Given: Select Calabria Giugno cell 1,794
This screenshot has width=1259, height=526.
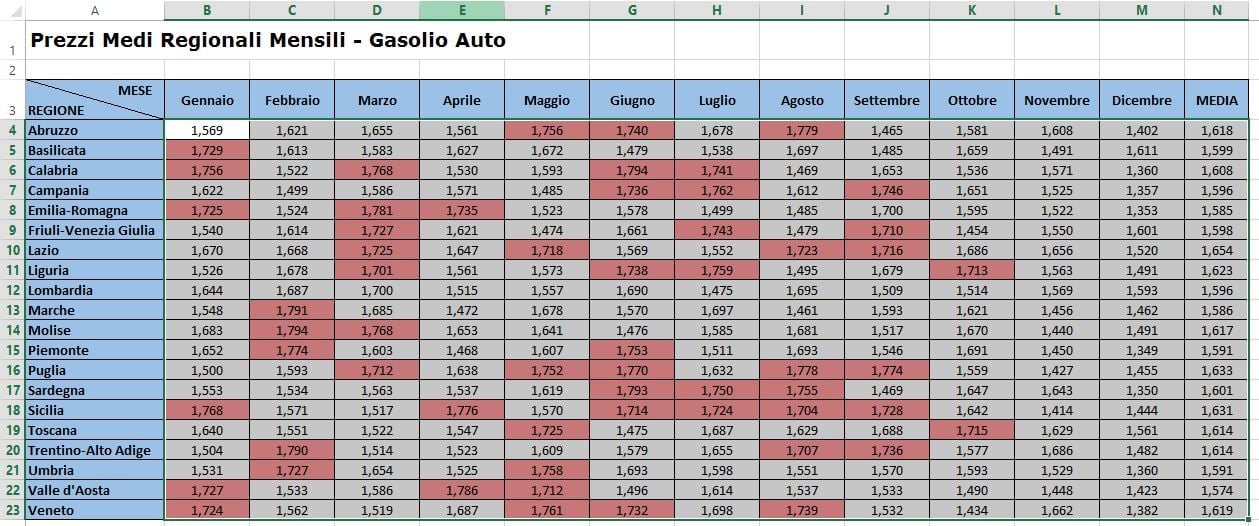Looking at the screenshot, I should click(x=632, y=170).
